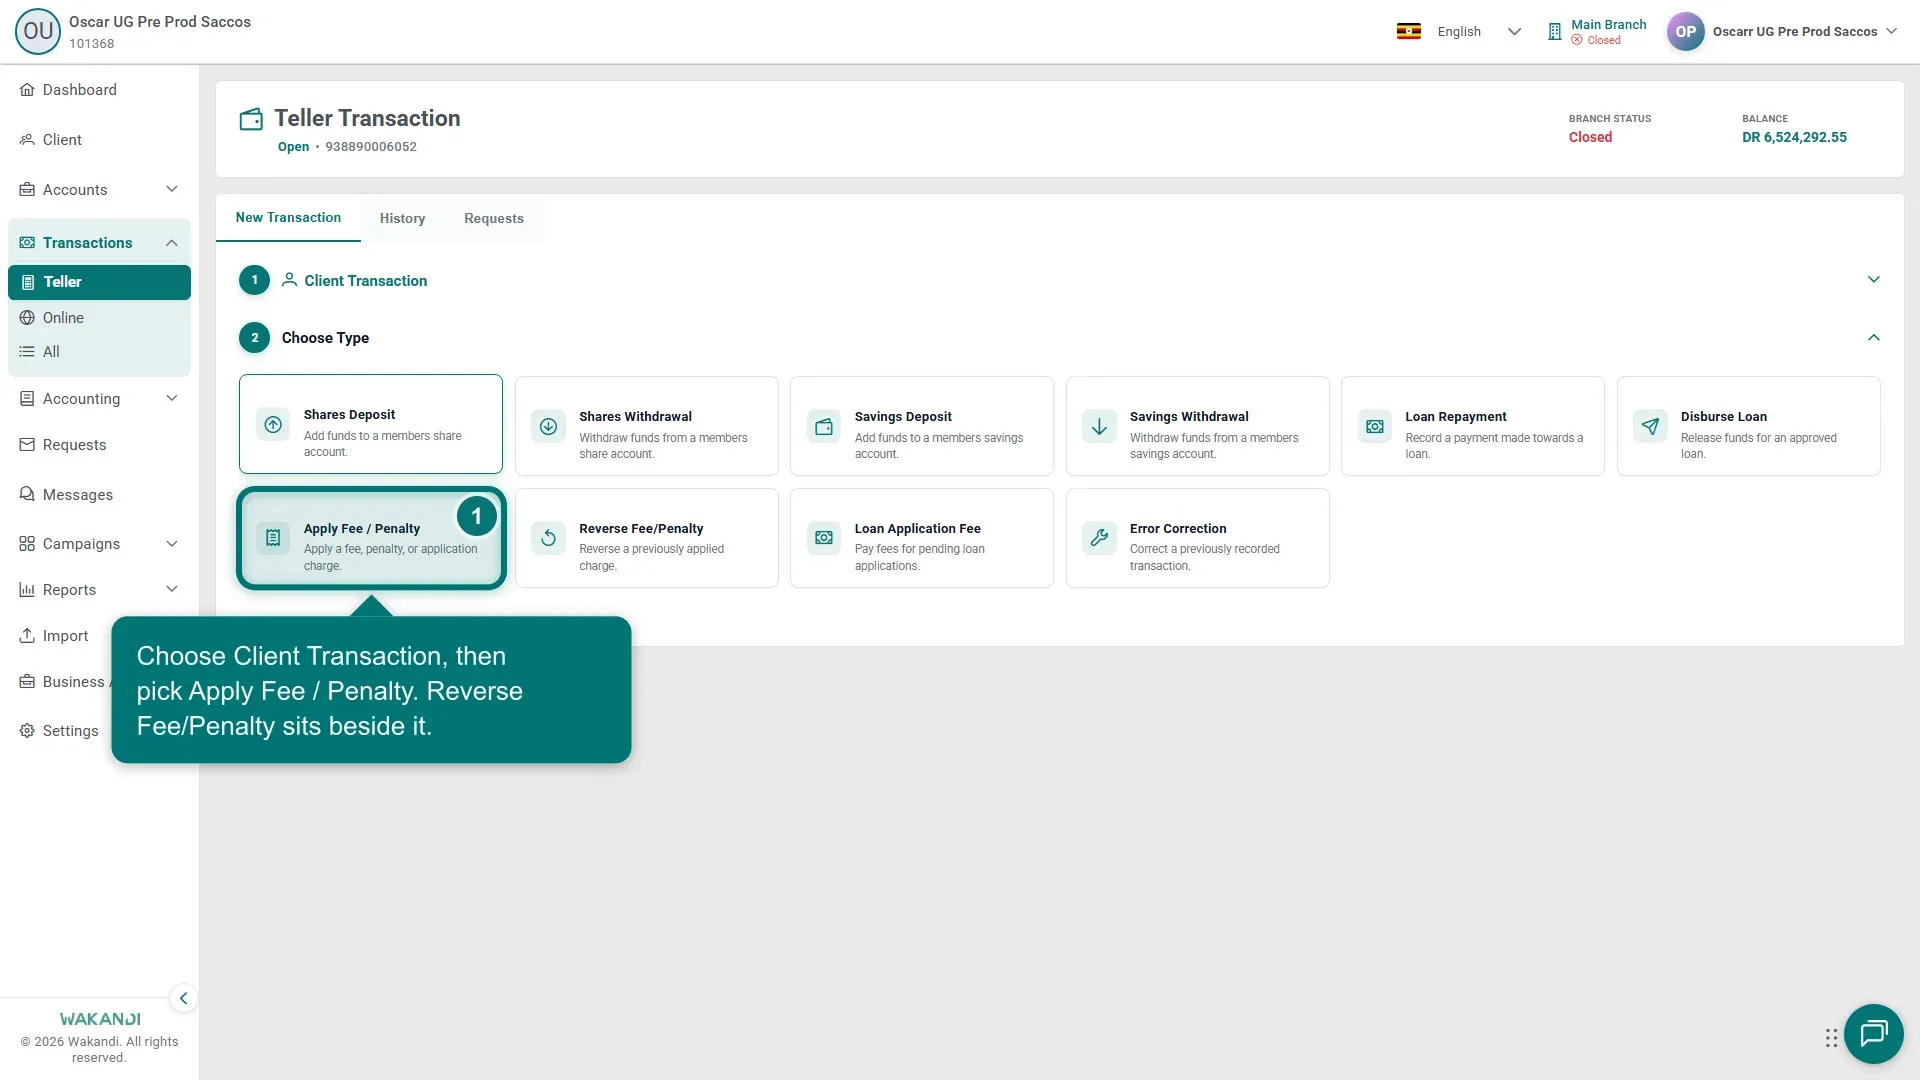Switch to the New Transaction tab
Viewport: 1920px width, 1080px height.
point(288,218)
